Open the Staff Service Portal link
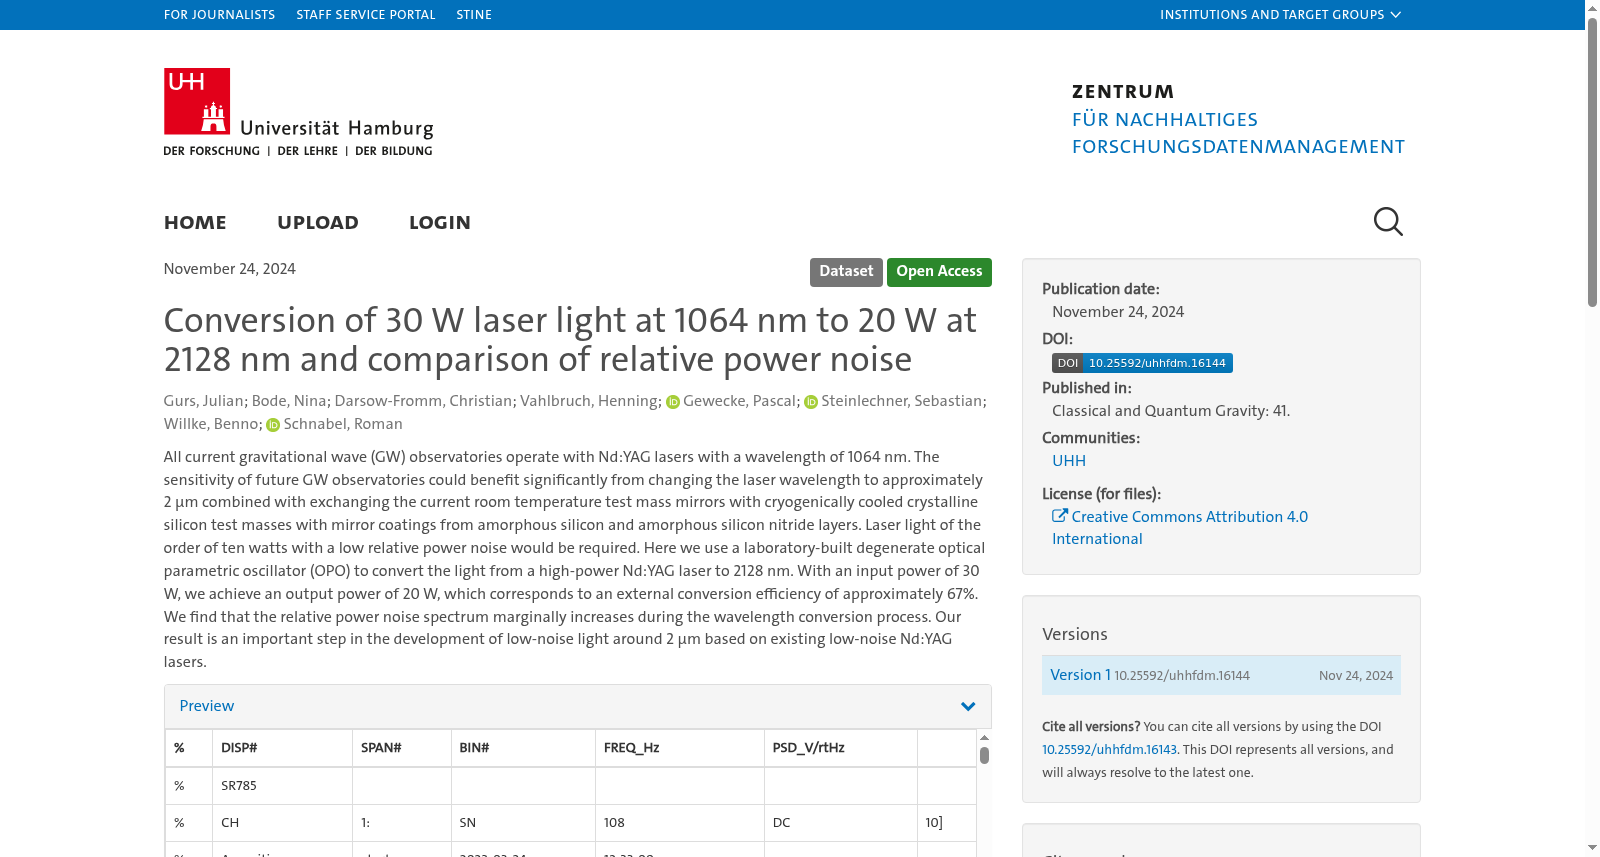Image resolution: width=1600 pixels, height=857 pixels. (366, 15)
